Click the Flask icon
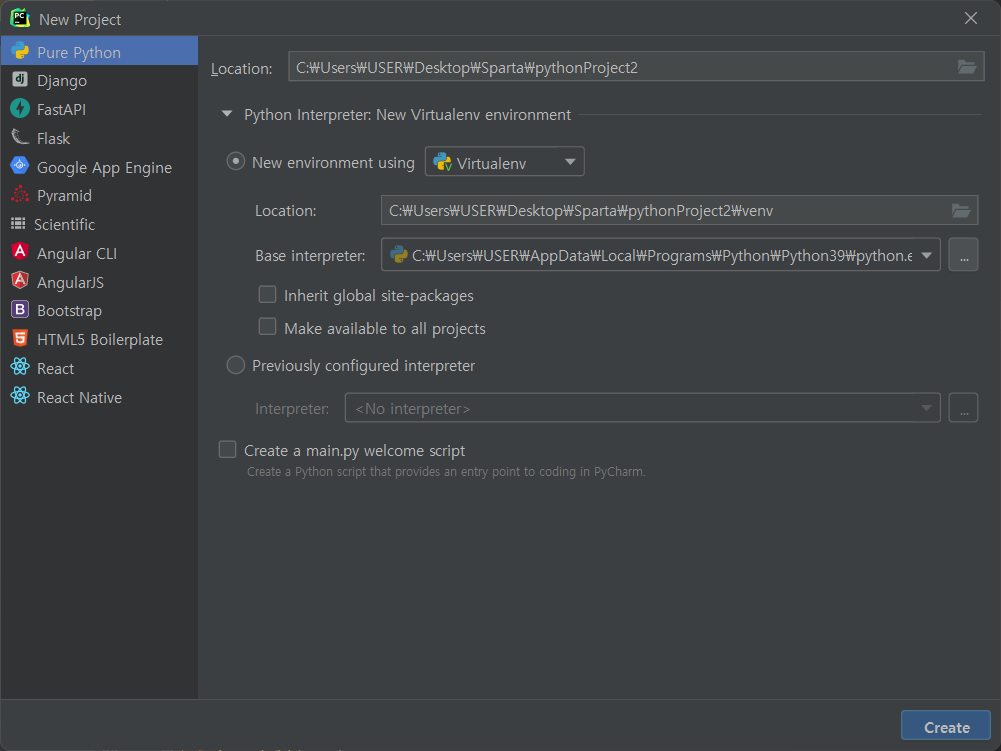The height and width of the screenshot is (751, 1001). (20, 137)
